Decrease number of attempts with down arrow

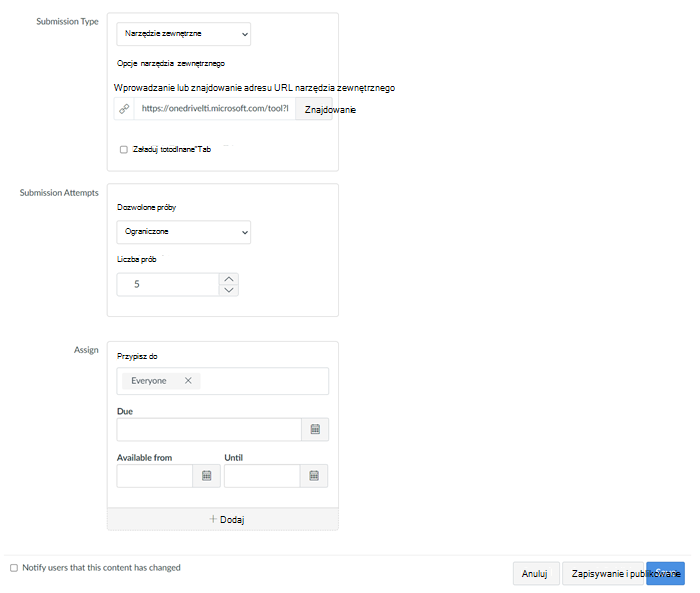pos(229,290)
